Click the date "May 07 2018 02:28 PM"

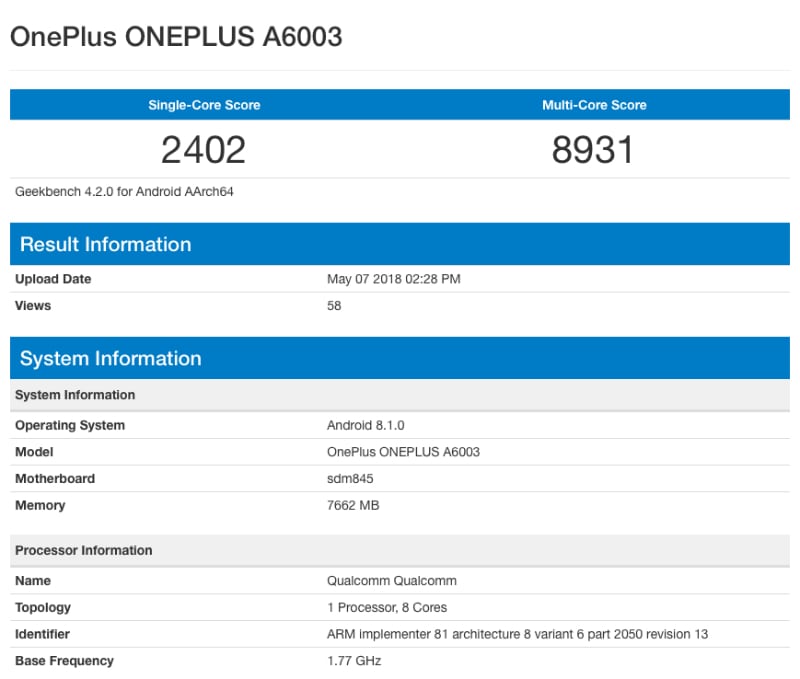[x=393, y=279]
